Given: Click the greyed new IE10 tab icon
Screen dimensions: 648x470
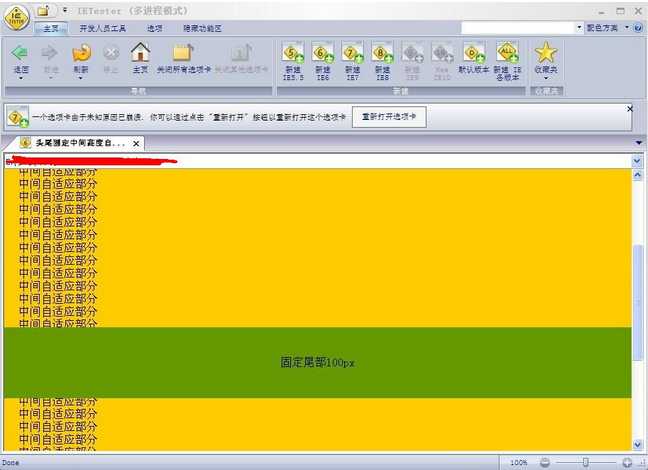Looking at the screenshot, I should 442,52.
